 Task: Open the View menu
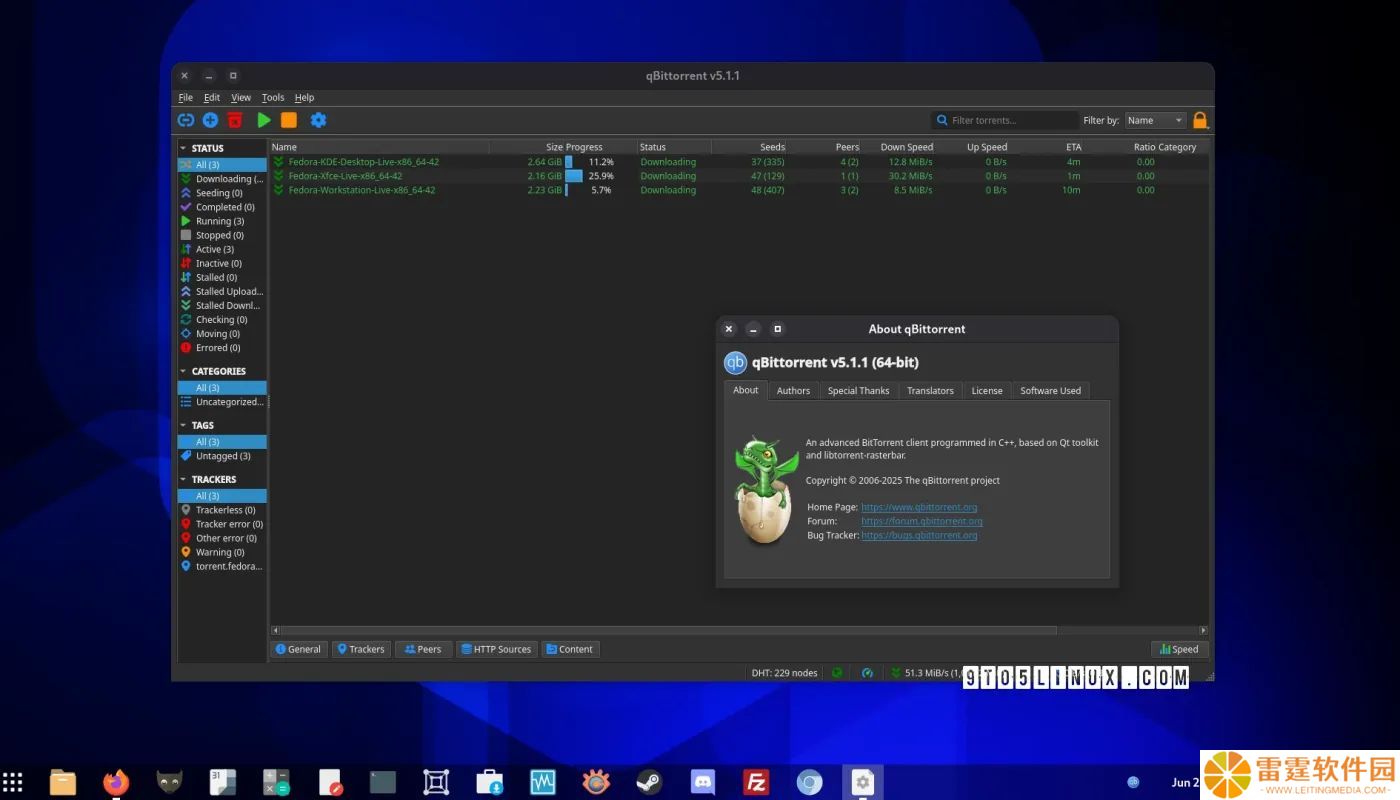click(x=241, y=98)
